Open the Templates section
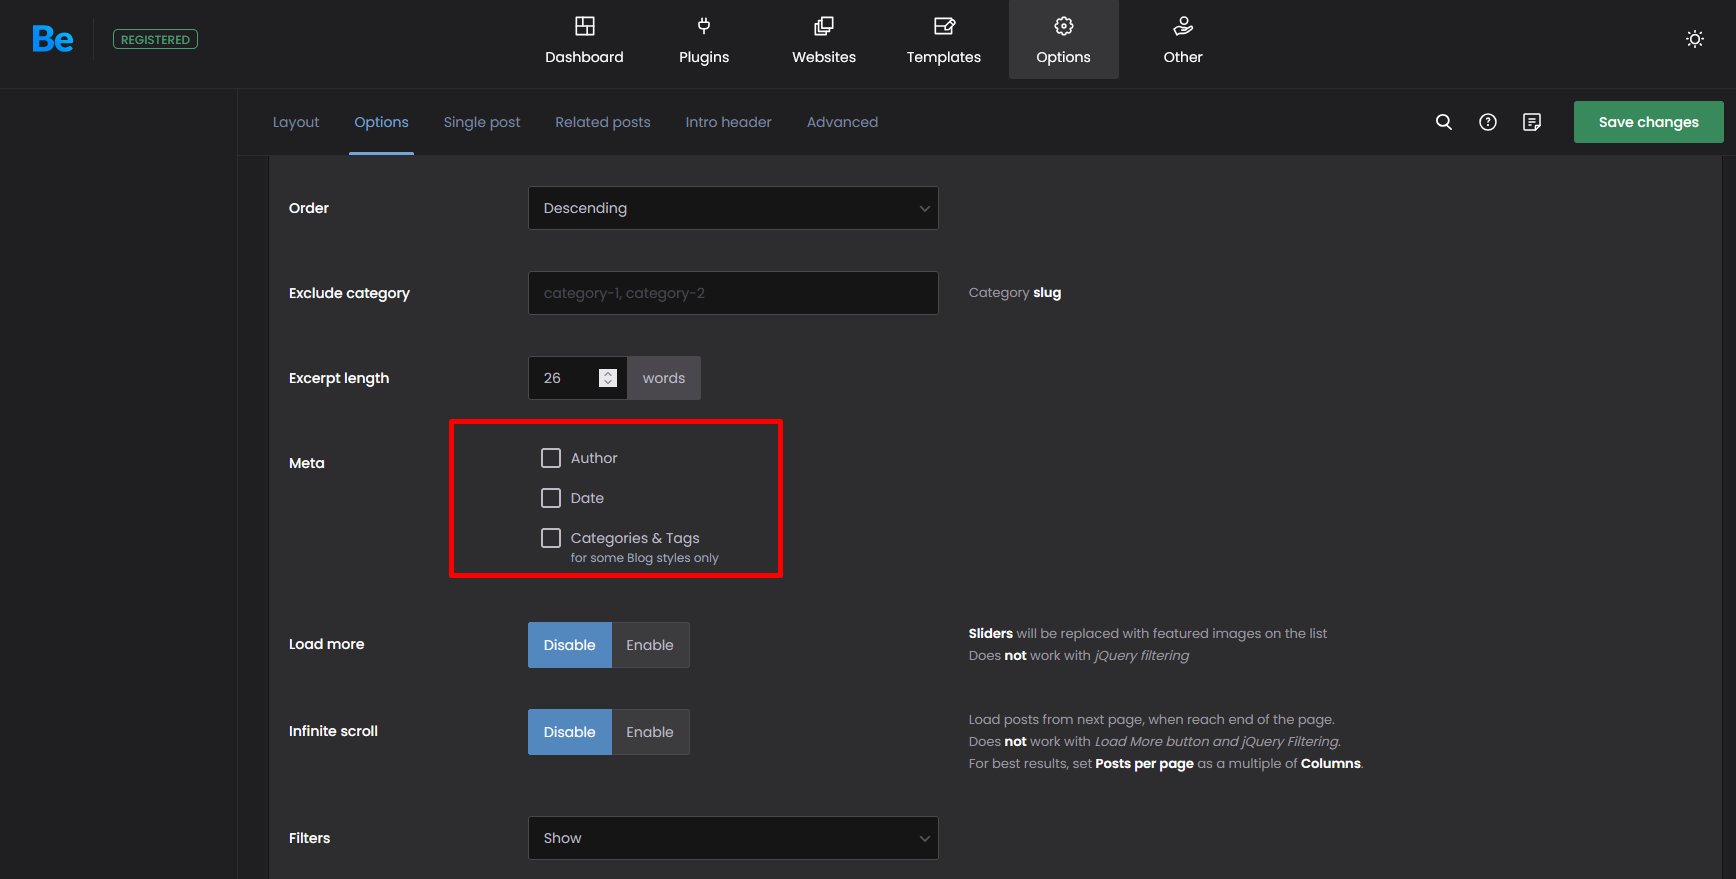 click(x=943, y=40)
